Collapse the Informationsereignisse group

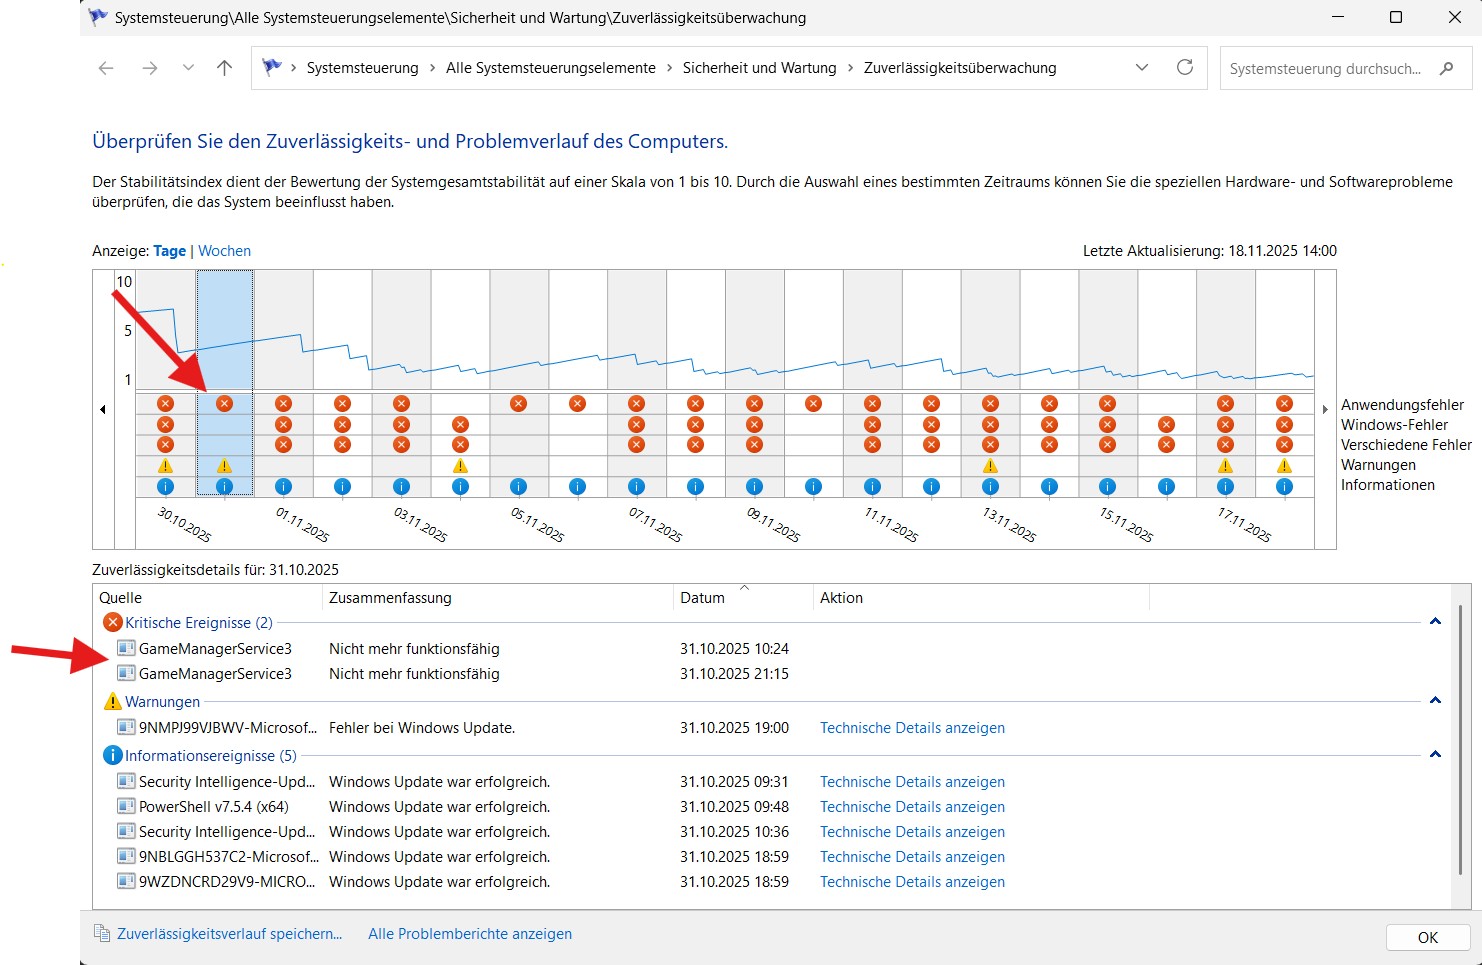1435,755
